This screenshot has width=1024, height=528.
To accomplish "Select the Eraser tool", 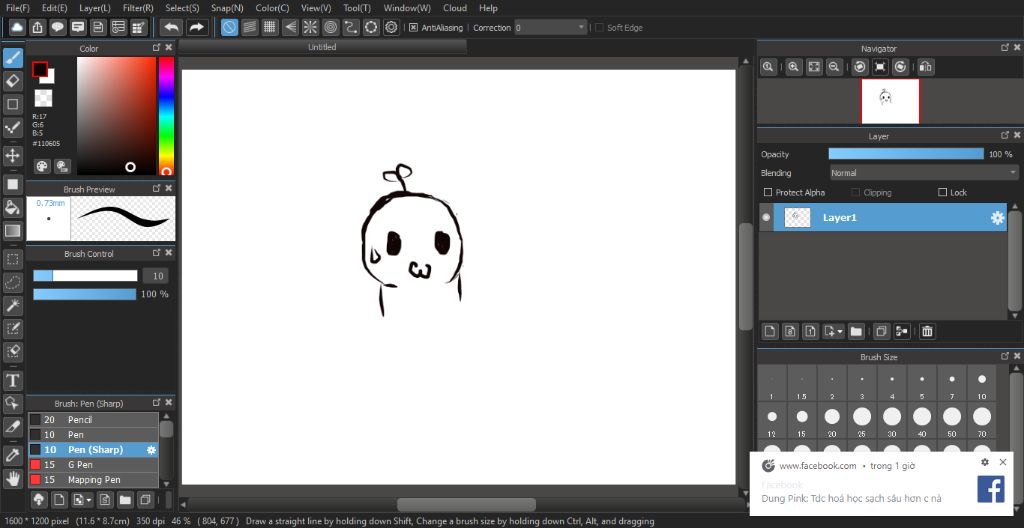I will click(x=12, y=81).
